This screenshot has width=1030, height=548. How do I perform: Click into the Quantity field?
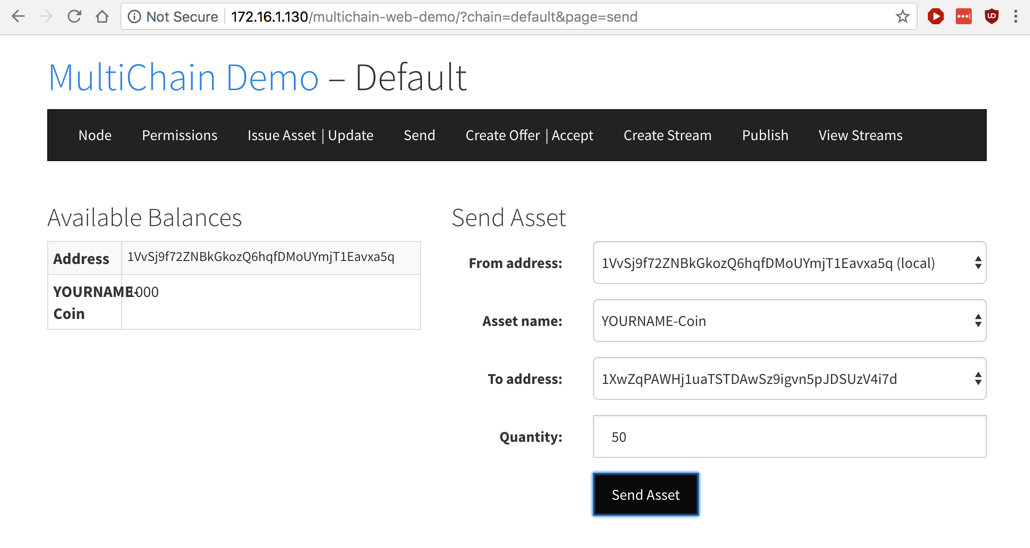point(789,437)
